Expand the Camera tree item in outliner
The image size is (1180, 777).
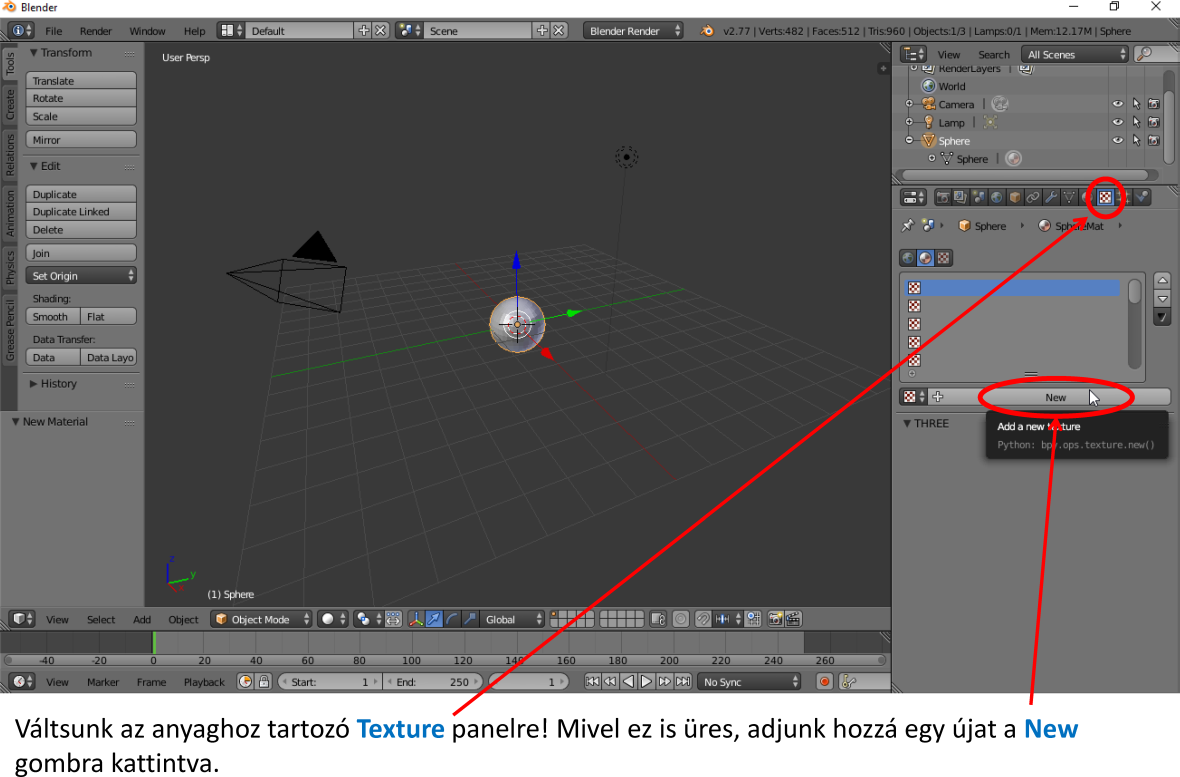click(909, 104)
